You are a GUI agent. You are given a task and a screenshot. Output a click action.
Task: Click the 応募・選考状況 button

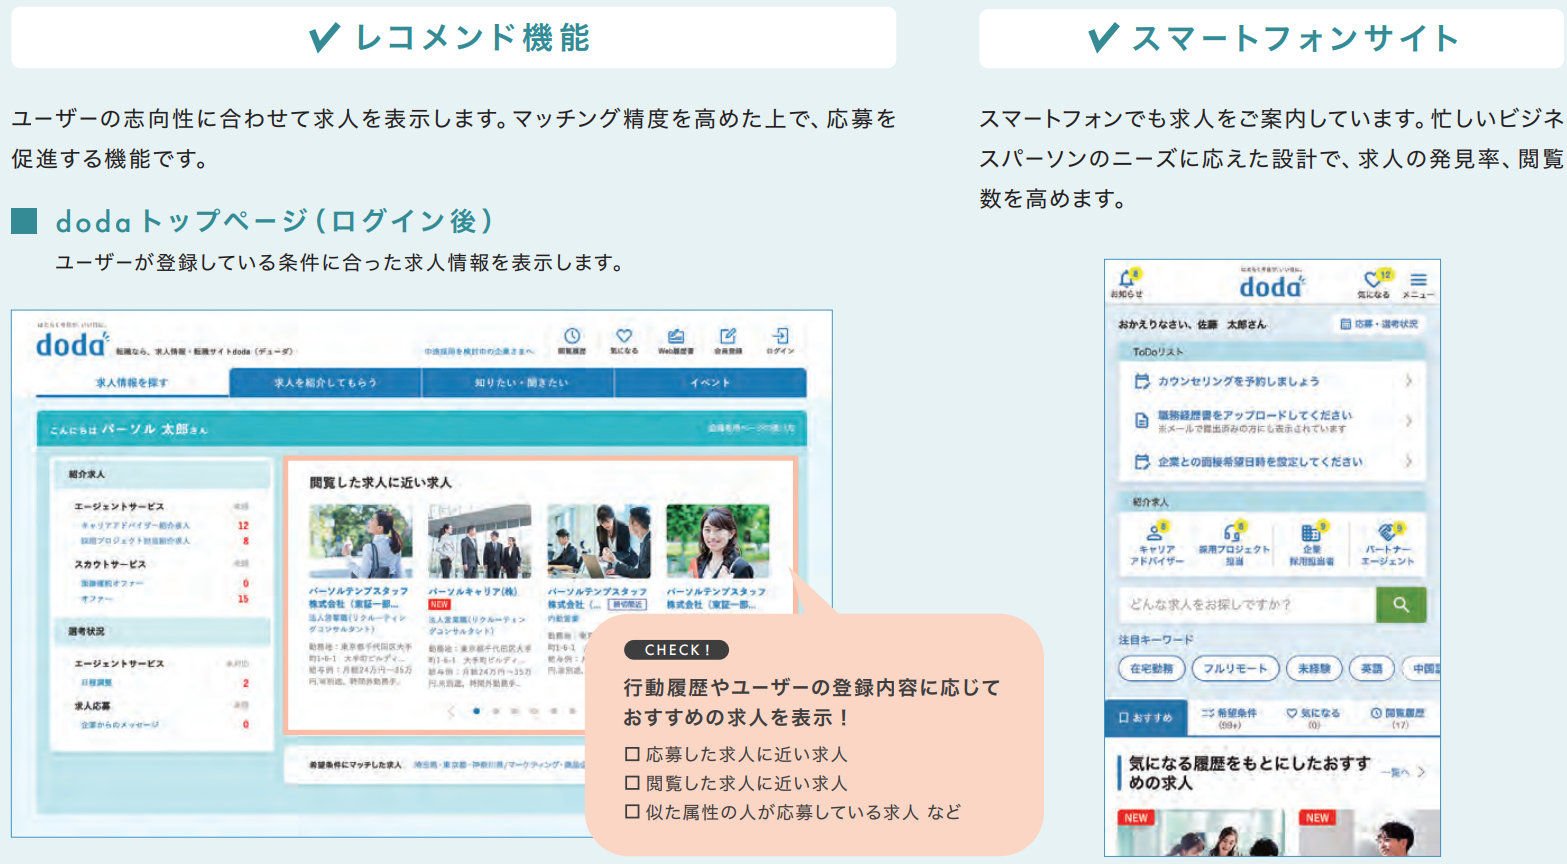coord(1379,324)
